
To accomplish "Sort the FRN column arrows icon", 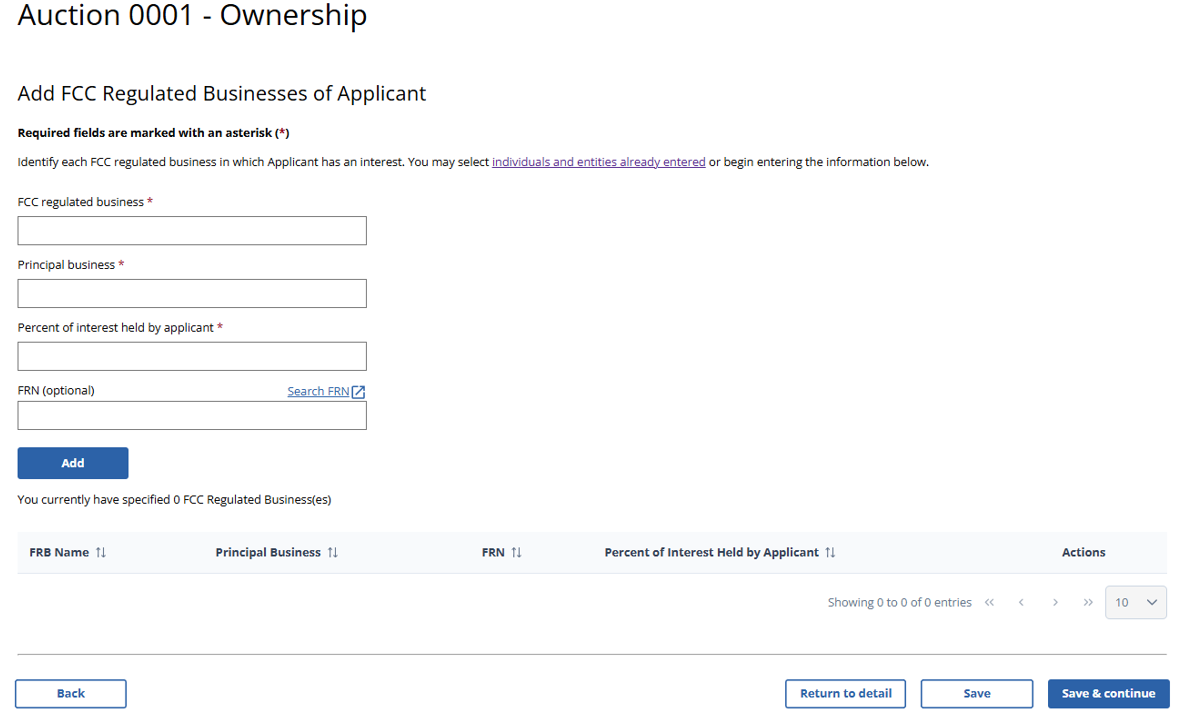I will (x=517, y=553).
